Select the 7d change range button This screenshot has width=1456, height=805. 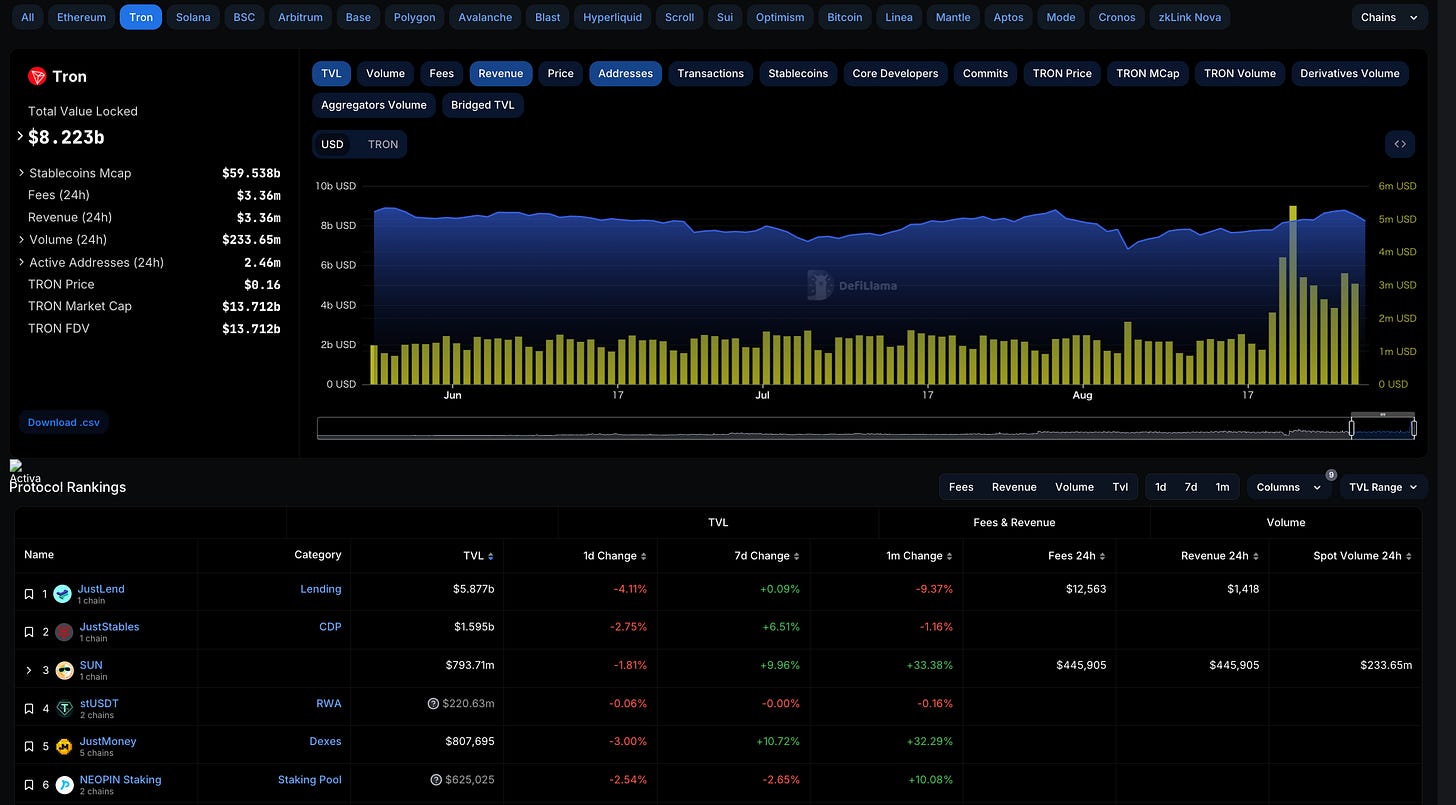1191,487
